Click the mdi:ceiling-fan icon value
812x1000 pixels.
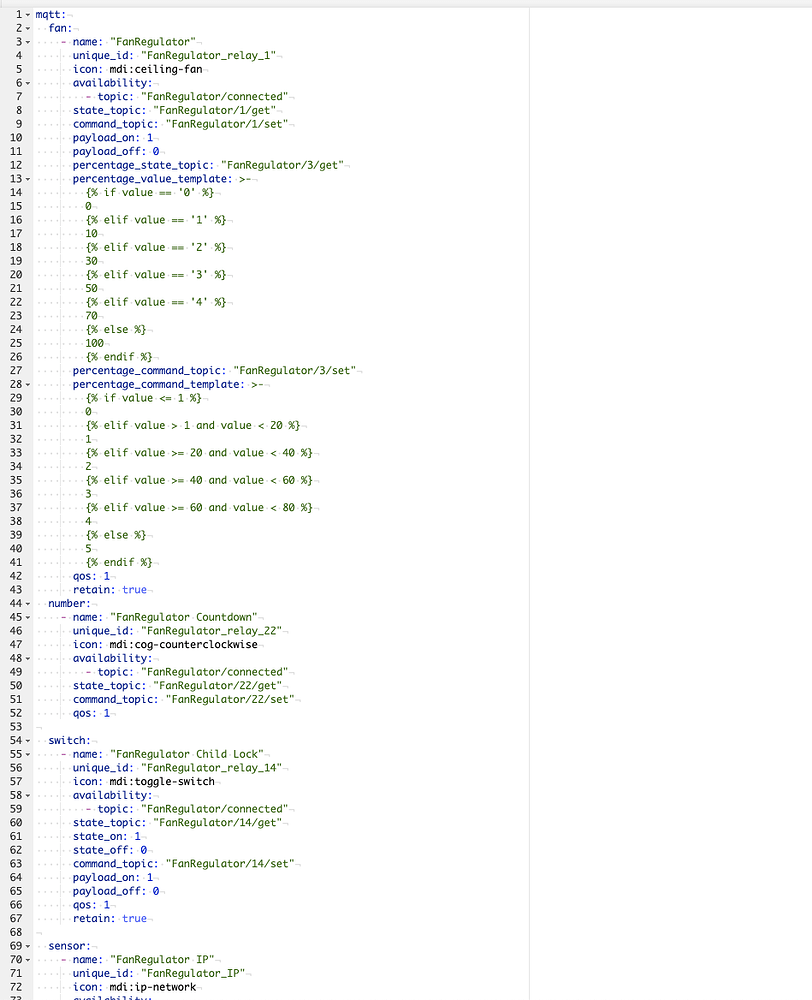(x=157, y=69)
